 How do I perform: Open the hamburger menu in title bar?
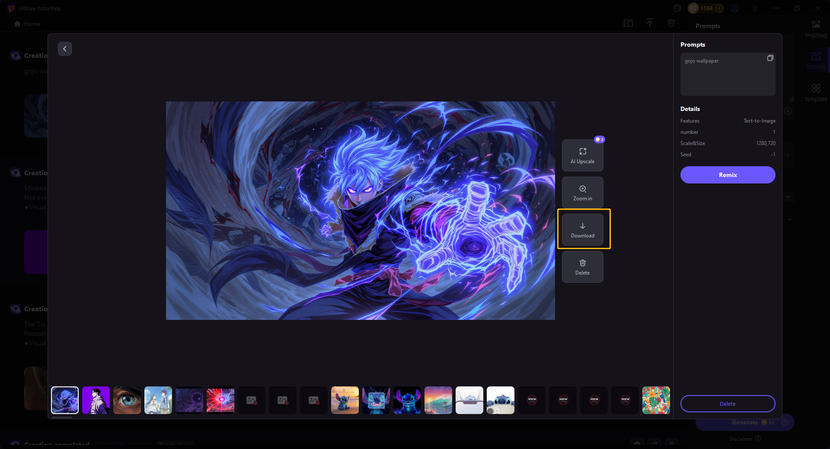coord(755,8)
